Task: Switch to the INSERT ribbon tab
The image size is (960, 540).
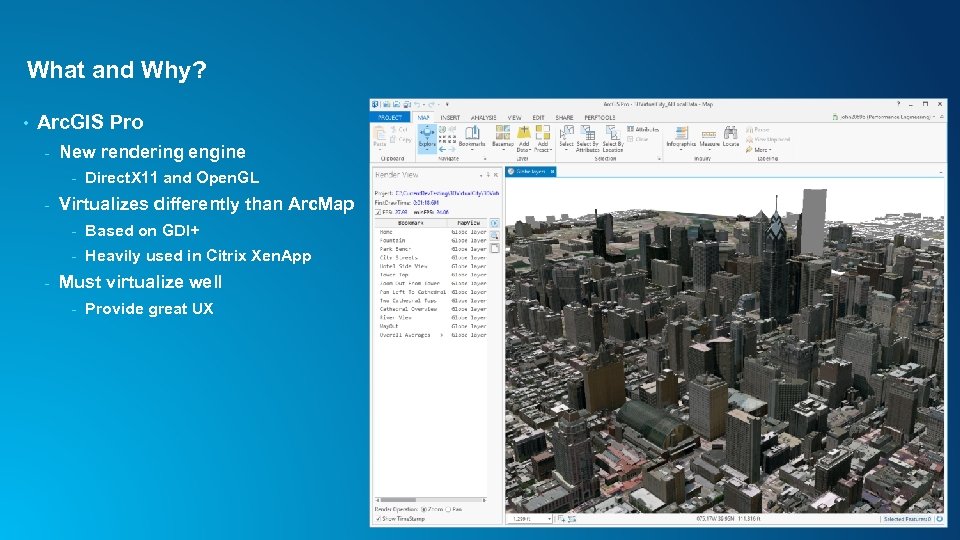Action: (450, 118)
